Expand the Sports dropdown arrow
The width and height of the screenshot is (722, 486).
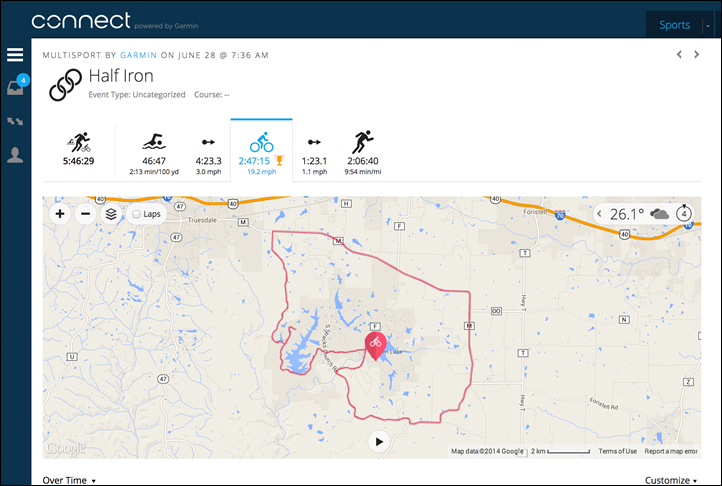pyautogui.click(x=708, y=26)
